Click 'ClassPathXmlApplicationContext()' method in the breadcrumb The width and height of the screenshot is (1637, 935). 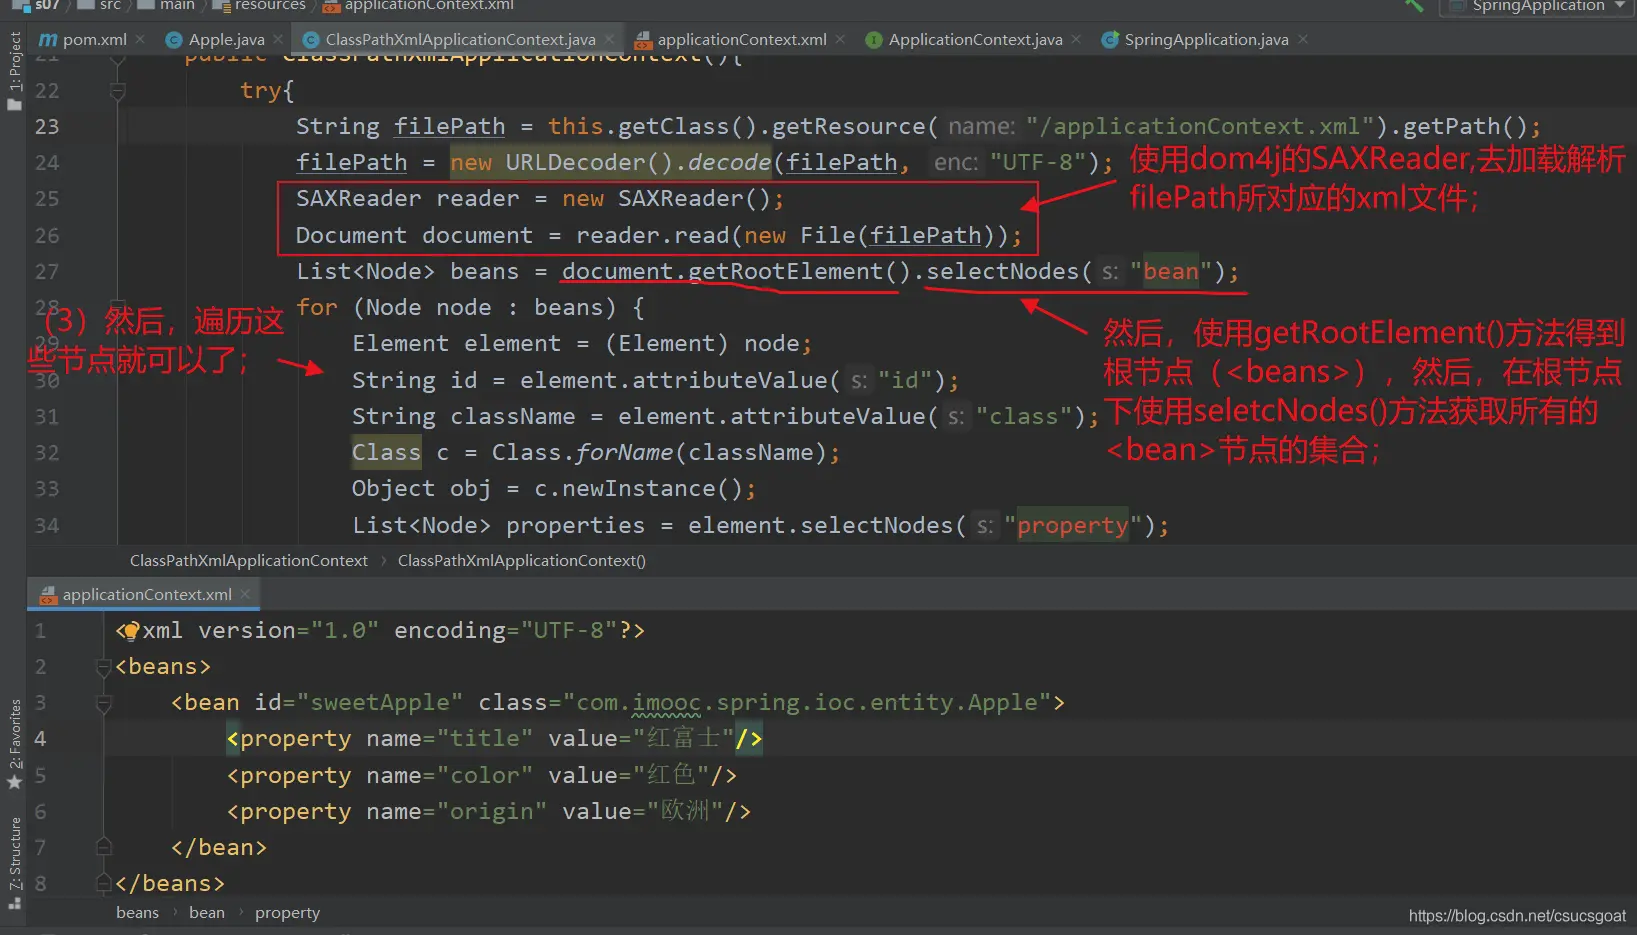[521, 561]
